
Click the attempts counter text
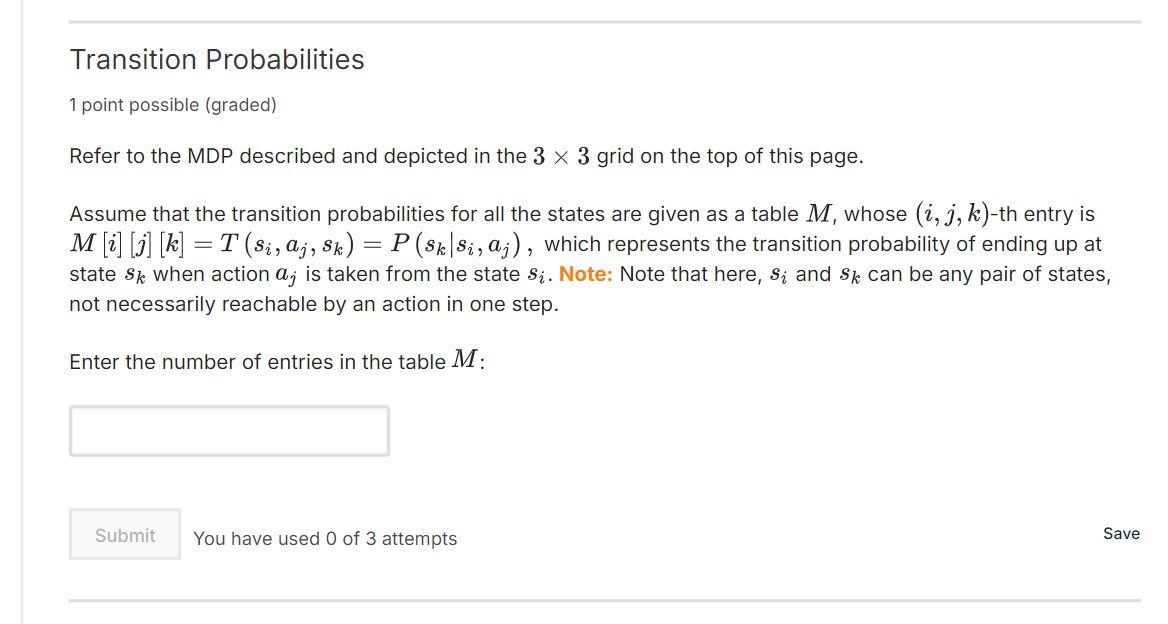tap(325, 538)
